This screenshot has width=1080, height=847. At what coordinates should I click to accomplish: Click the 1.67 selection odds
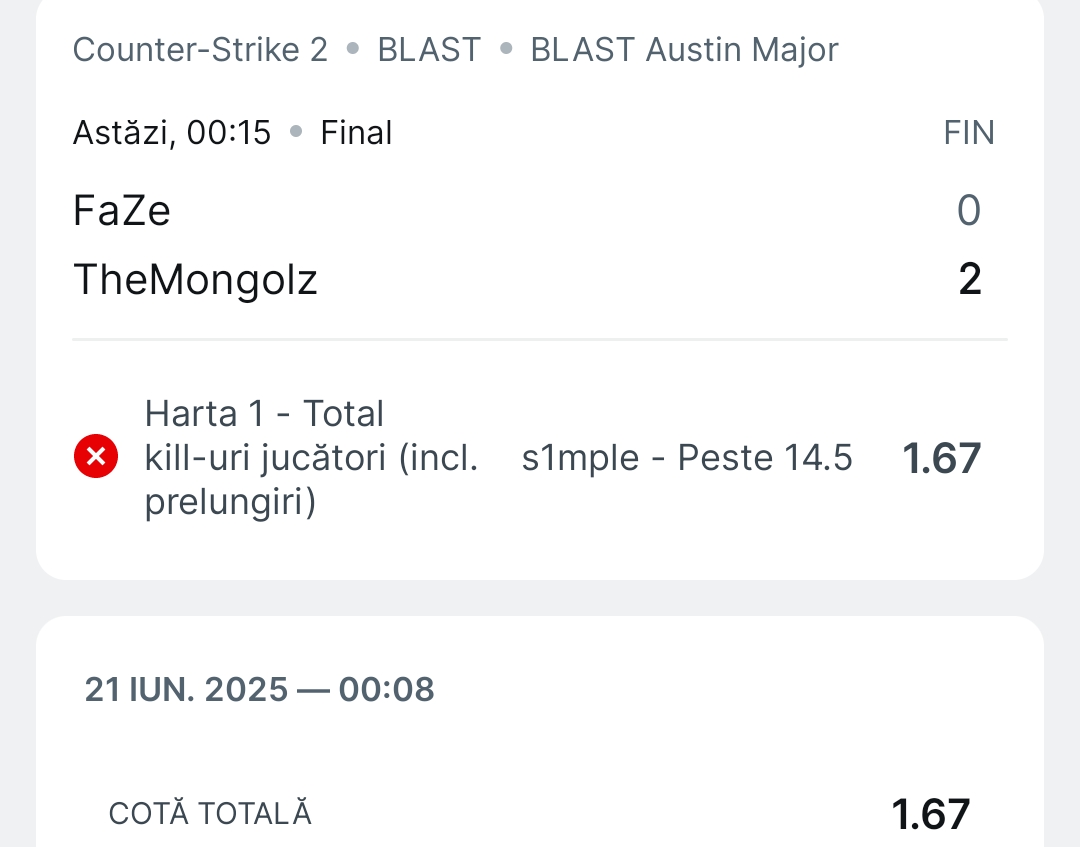942,458
